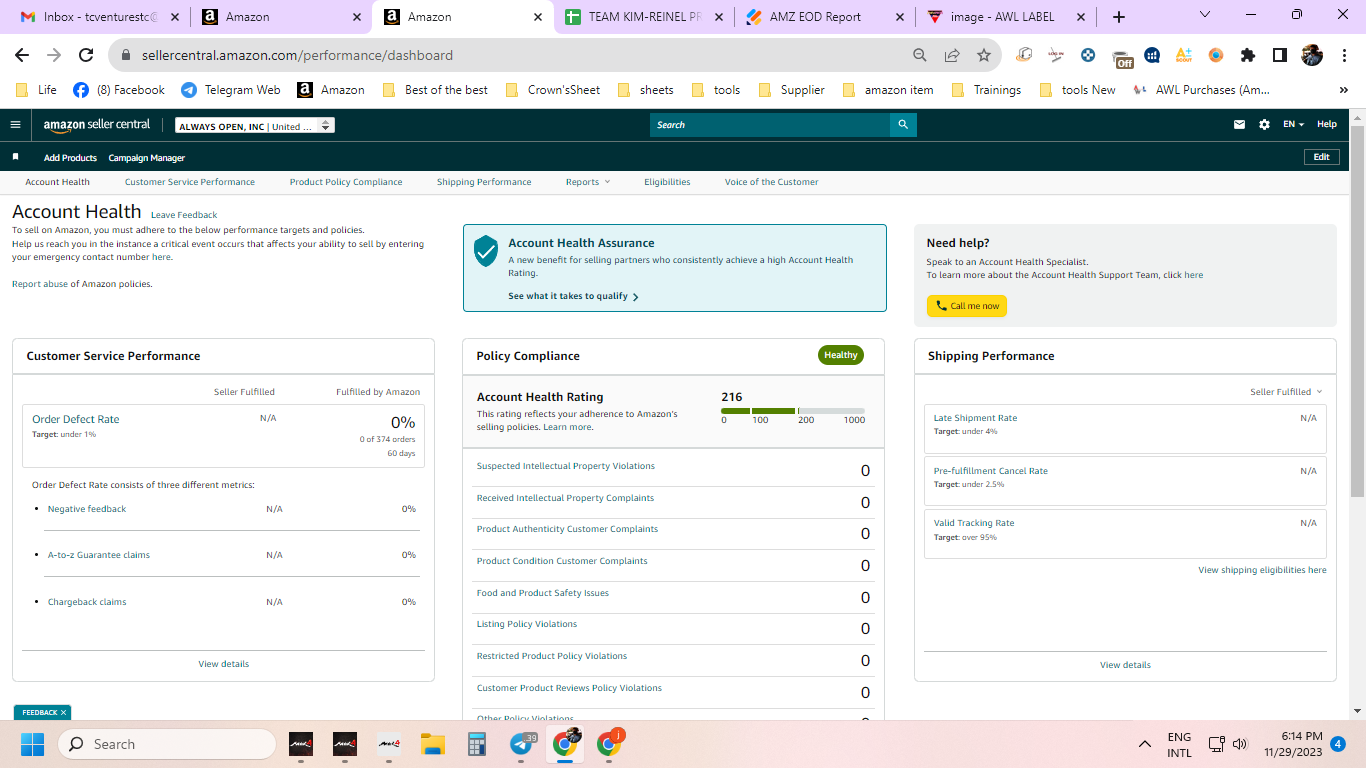The image size is (1366, 768).
Task: Open Listing Policy Violations
Action: [x=527, y=624]
